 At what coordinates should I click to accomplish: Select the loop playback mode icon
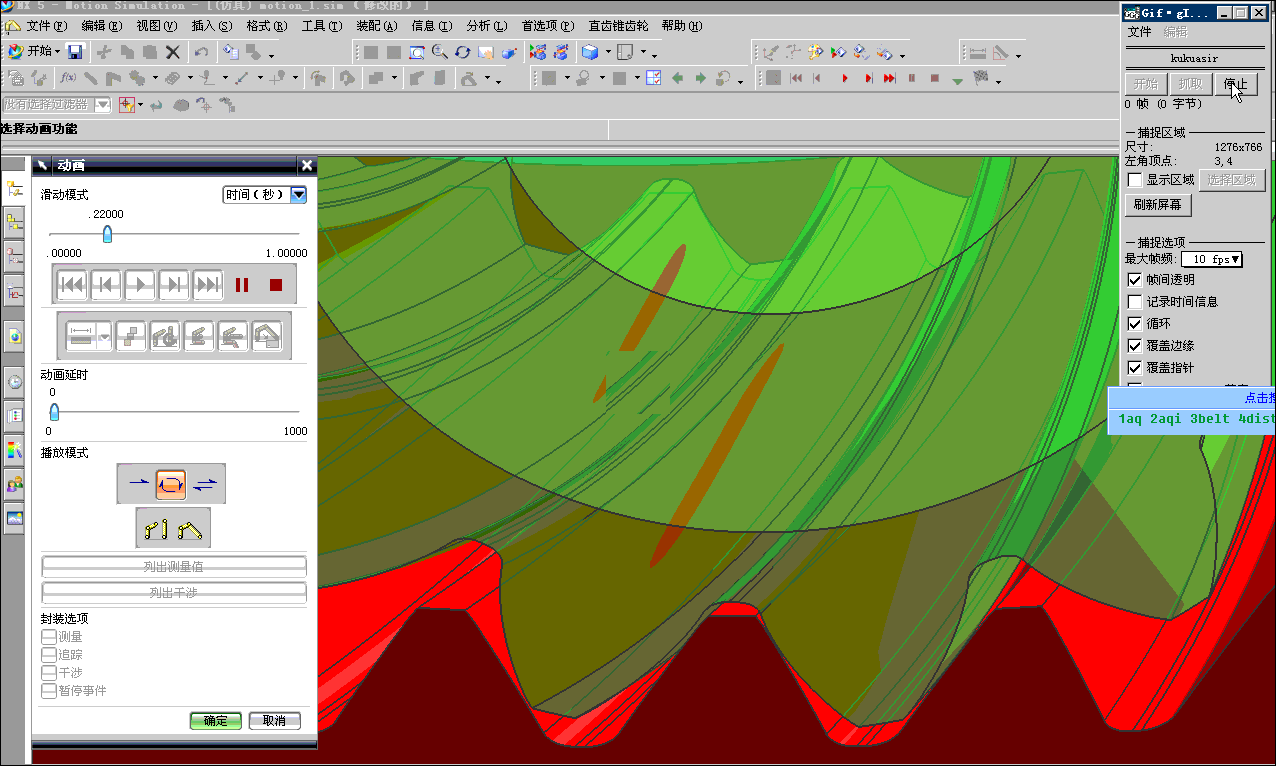coord(171,484)
